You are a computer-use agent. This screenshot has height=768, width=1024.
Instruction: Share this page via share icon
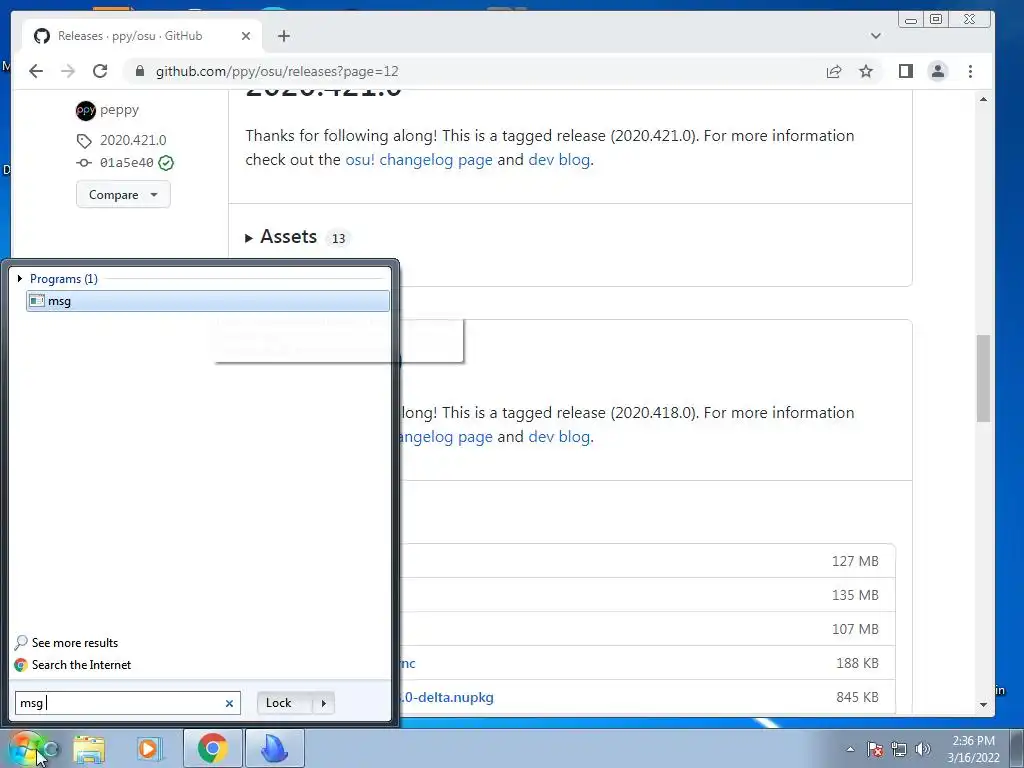pyautogui.click(x=834, y=71)
